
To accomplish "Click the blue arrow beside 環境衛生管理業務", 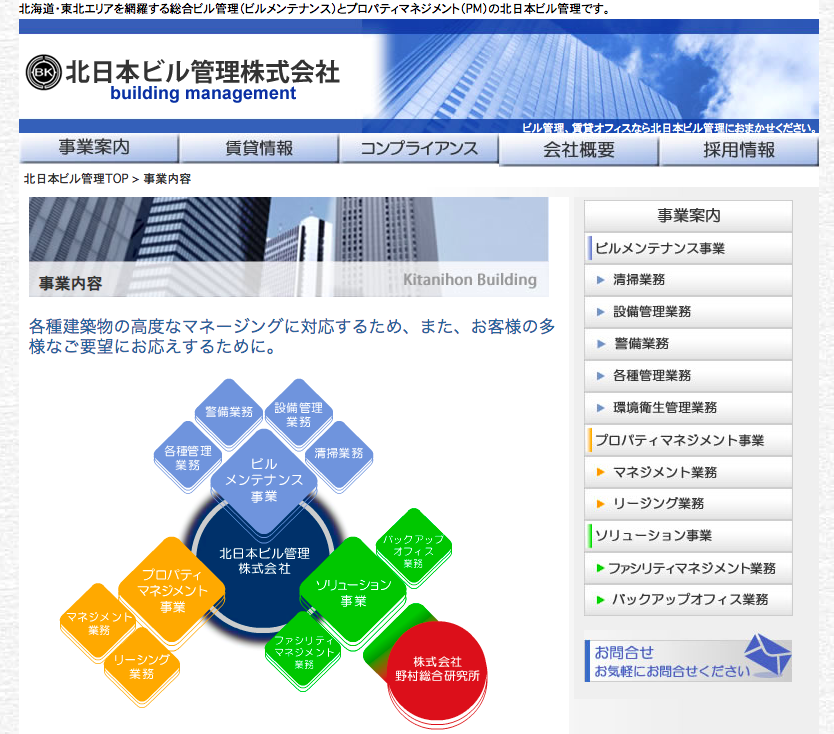I will [601, 408].
